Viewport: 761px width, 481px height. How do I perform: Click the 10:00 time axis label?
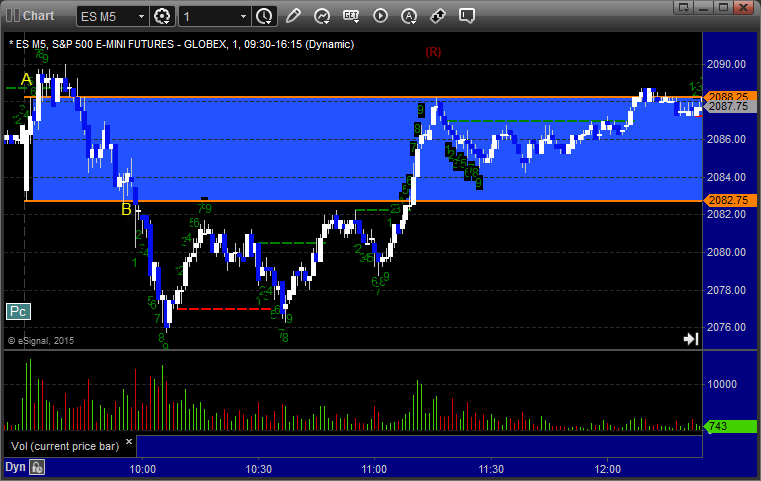(x=142, y=469)
